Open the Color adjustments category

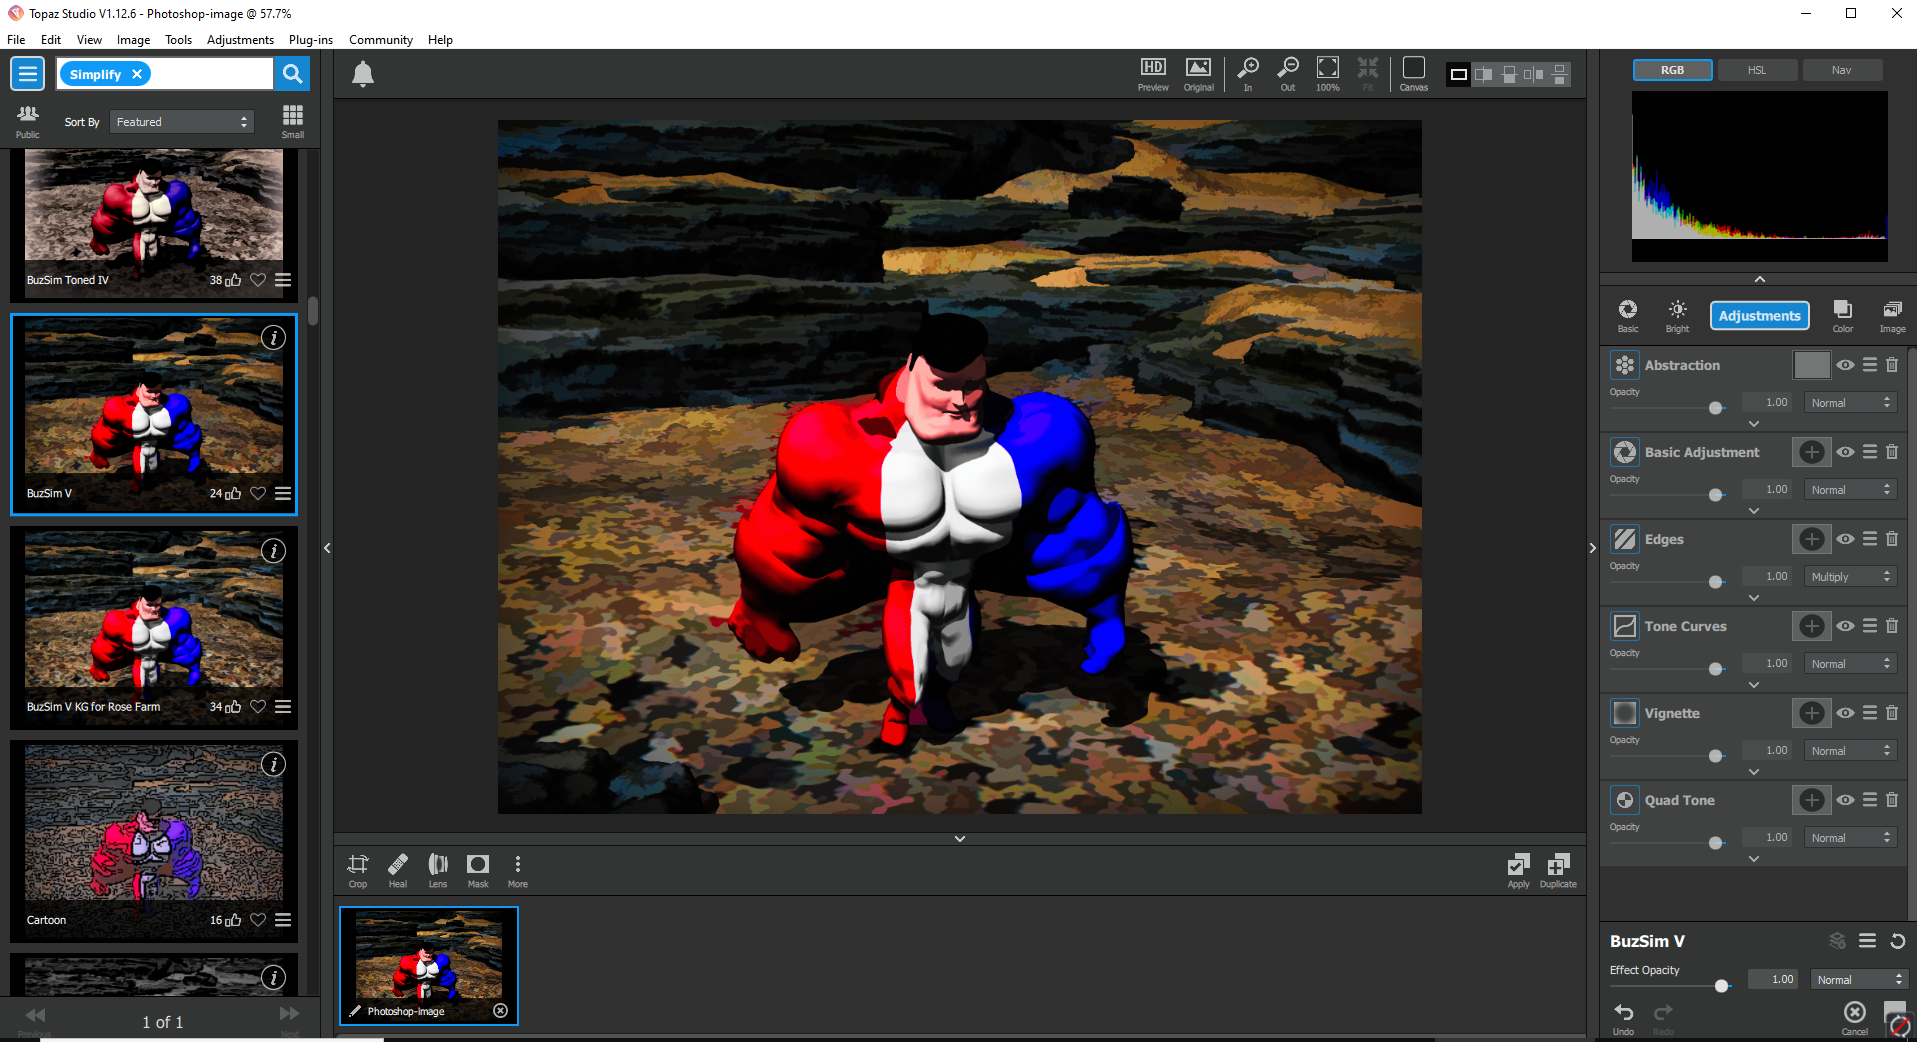coord(1843,315)
